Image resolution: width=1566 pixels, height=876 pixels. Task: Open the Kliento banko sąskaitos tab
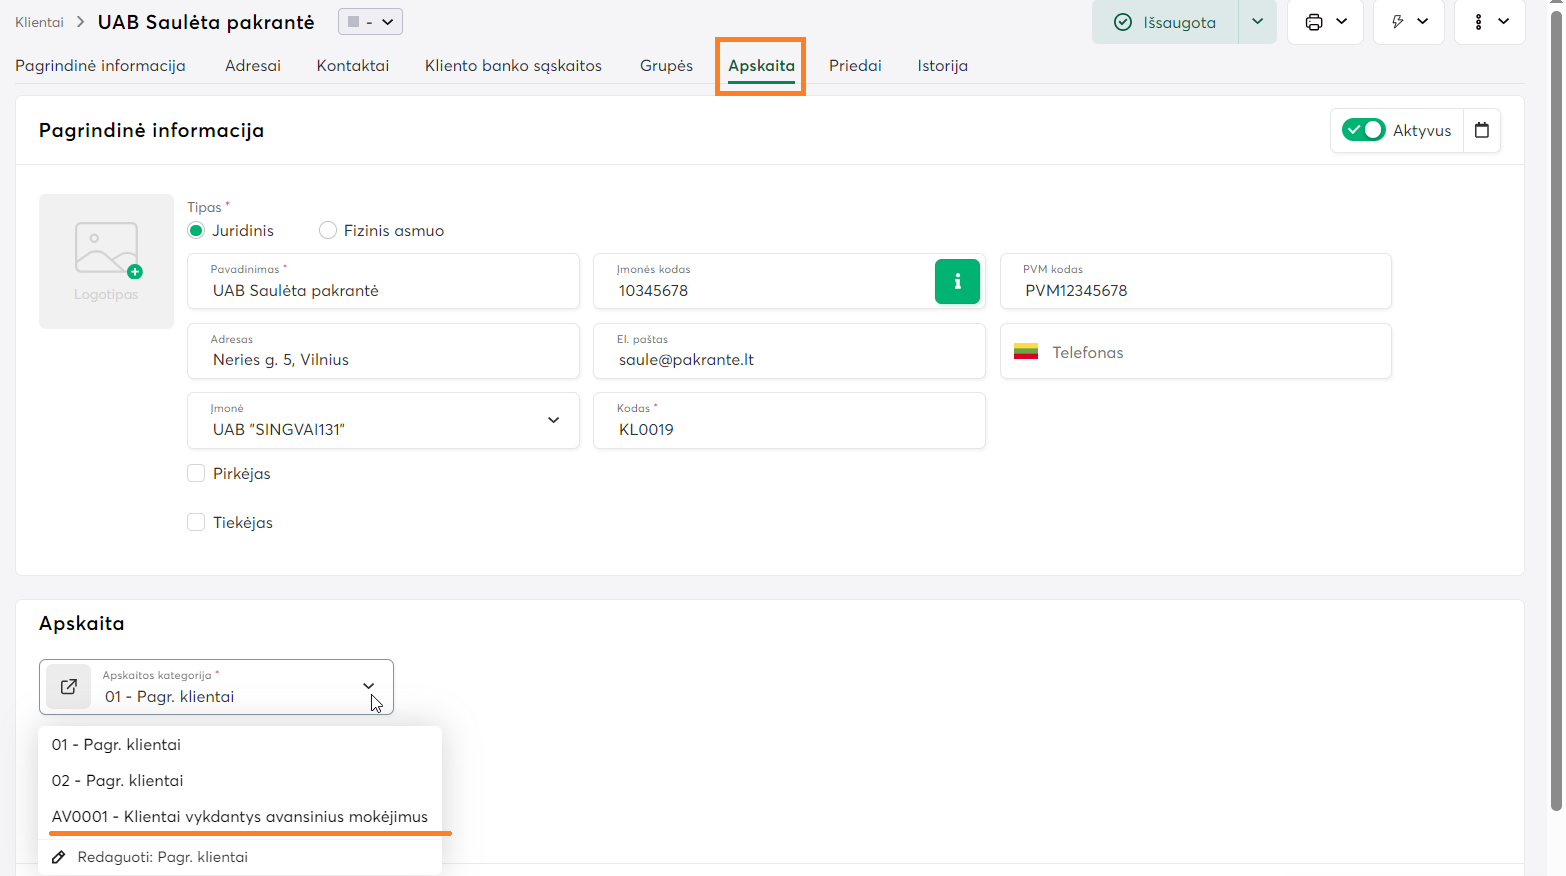tap(513, 66)
